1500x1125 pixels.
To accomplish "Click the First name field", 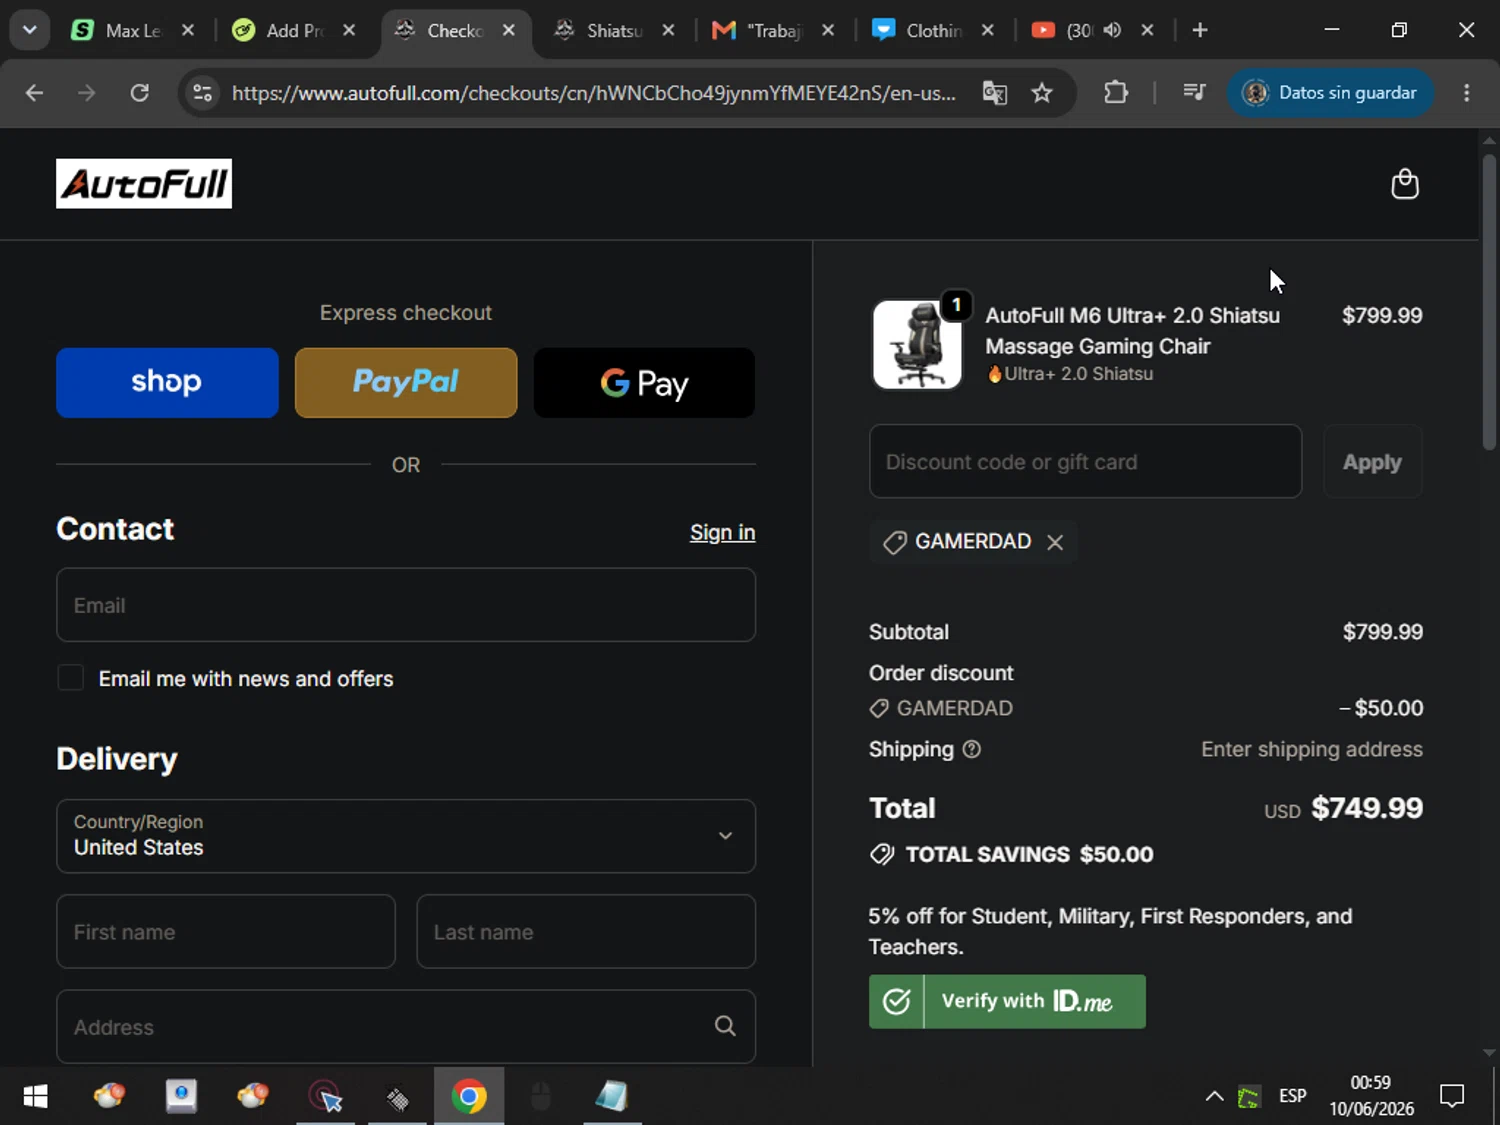I will 226,932.
